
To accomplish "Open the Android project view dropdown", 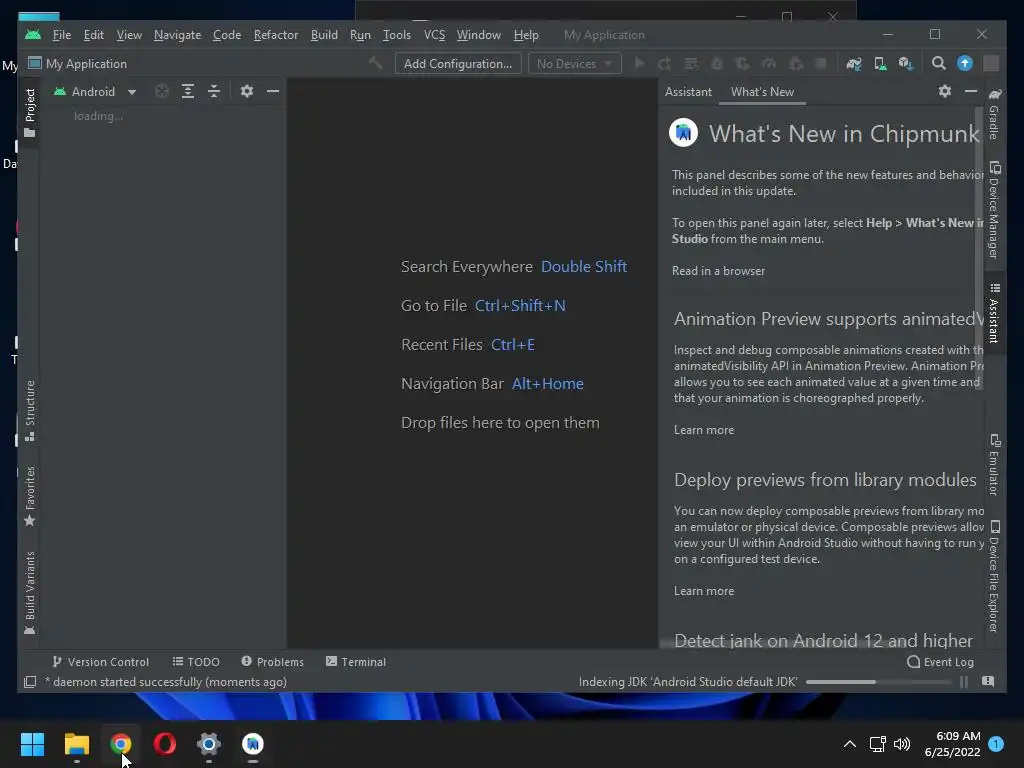I will pyautogui.click(x=95, y=91).
